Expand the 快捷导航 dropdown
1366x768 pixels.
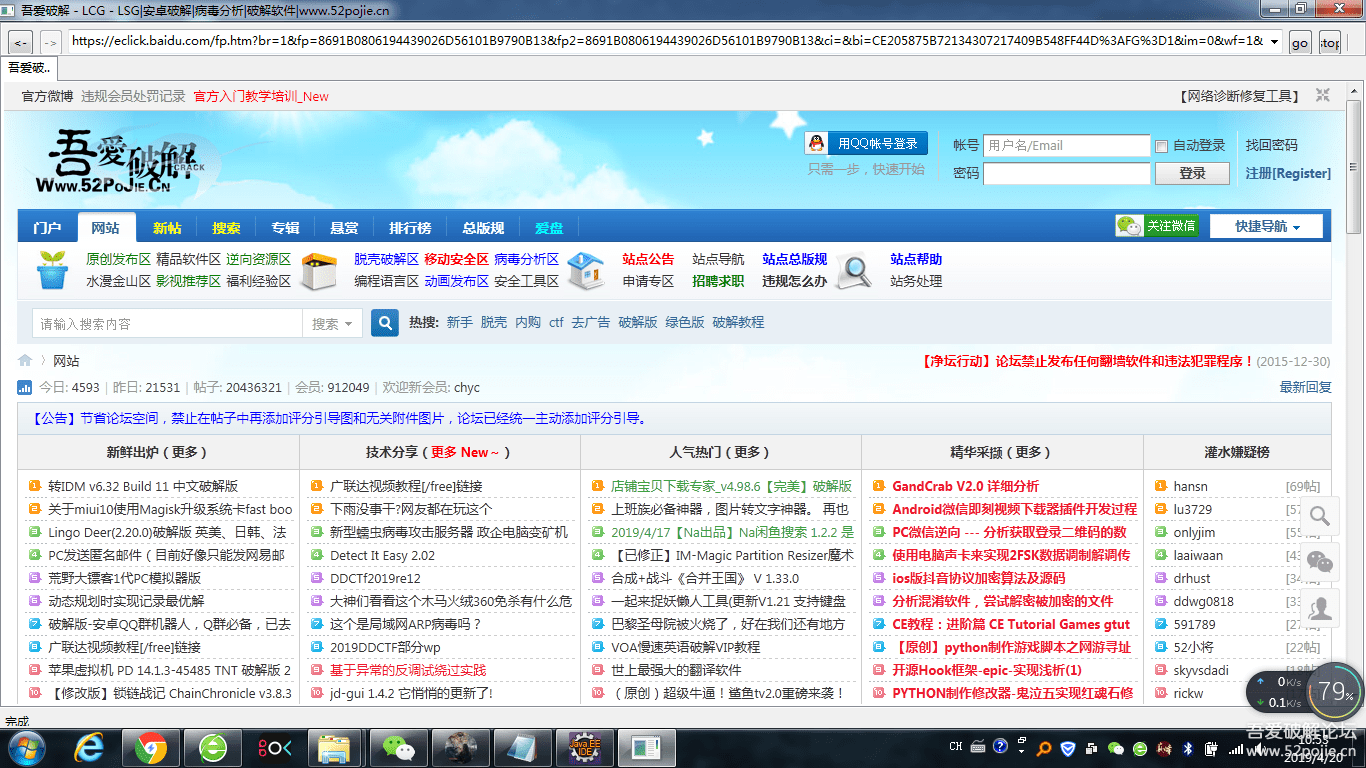coord(1266,226)
